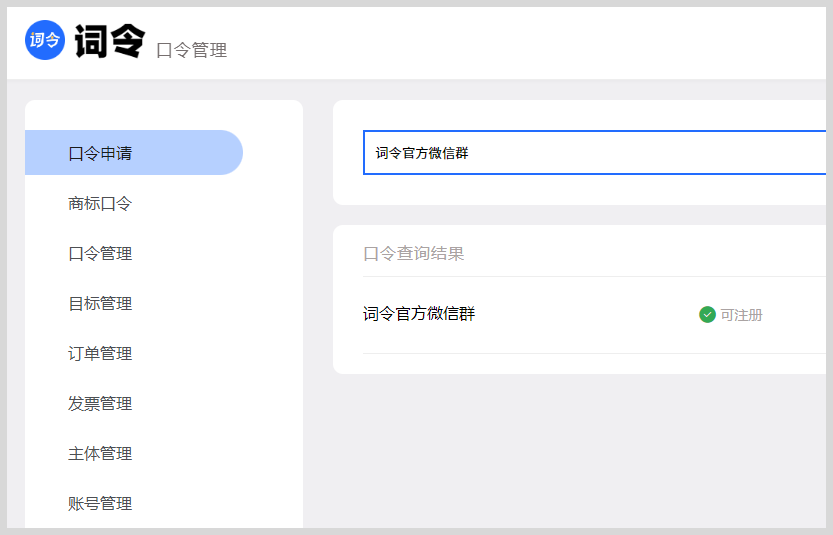This screenshot has width=833, height=535.
Task: Click the blue 词令 logo icon
Action: [45, 40]
